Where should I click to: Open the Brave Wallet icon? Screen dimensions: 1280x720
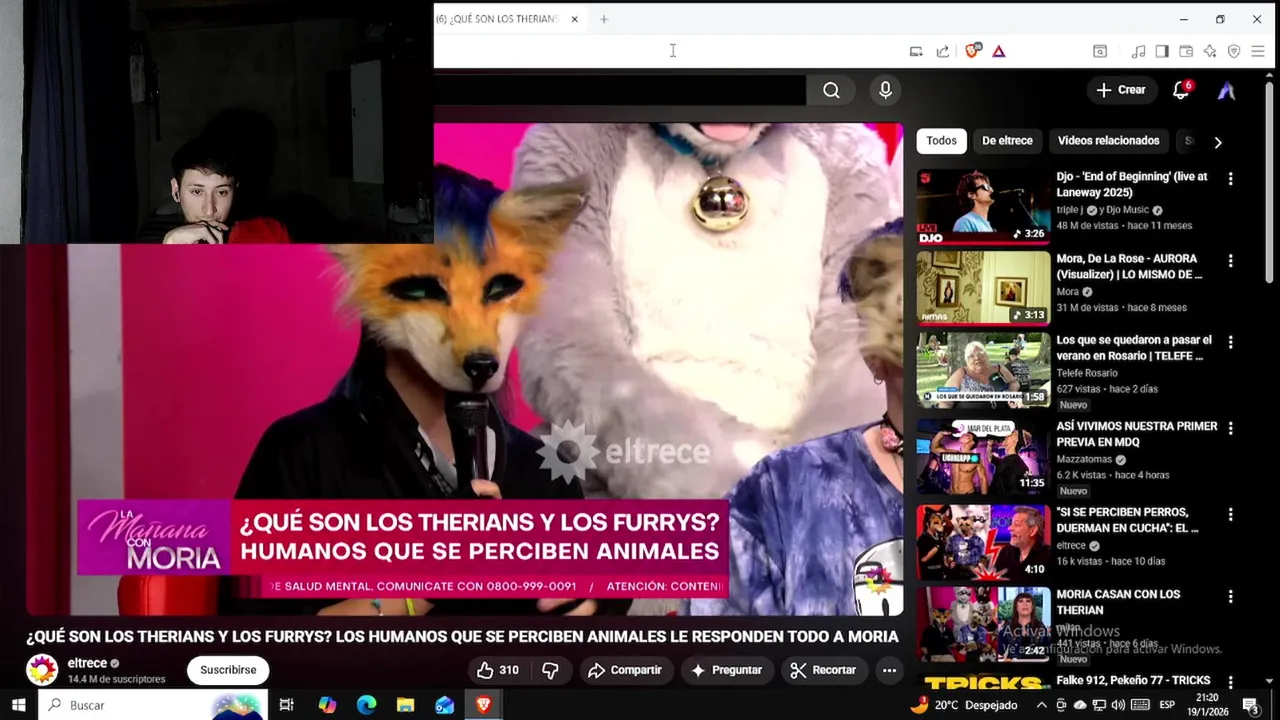click(1186, 51)
